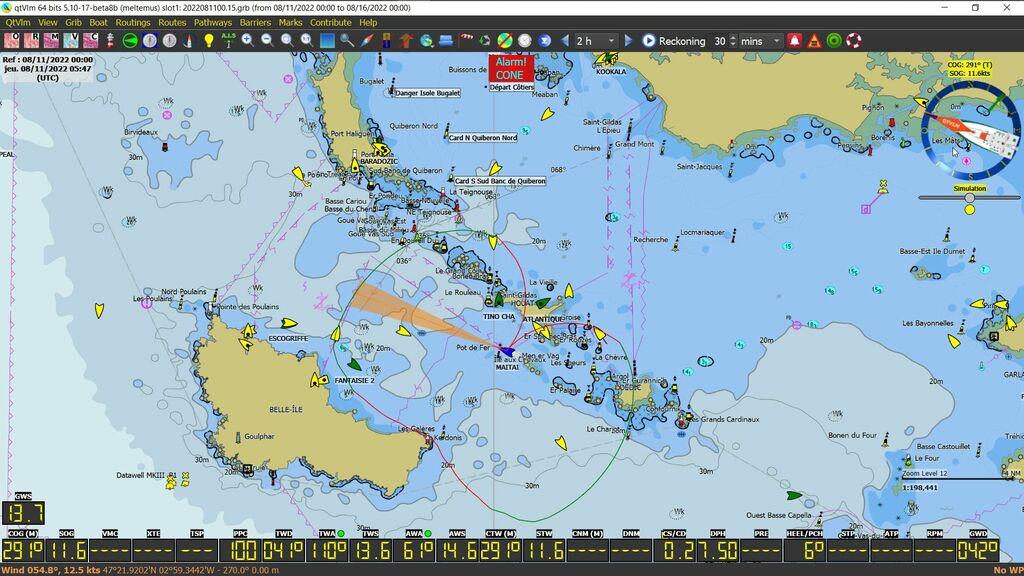Click the MAITAI boat label

point(507,367)
